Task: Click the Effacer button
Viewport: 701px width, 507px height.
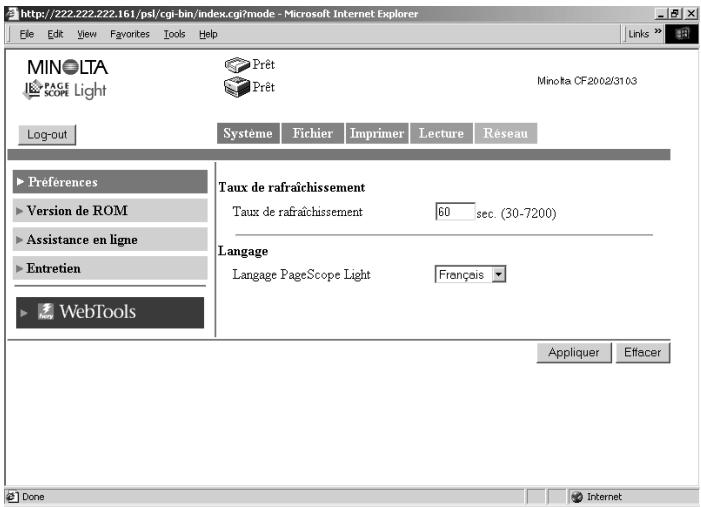Action: pyautogui.click(x=642, y=353)
